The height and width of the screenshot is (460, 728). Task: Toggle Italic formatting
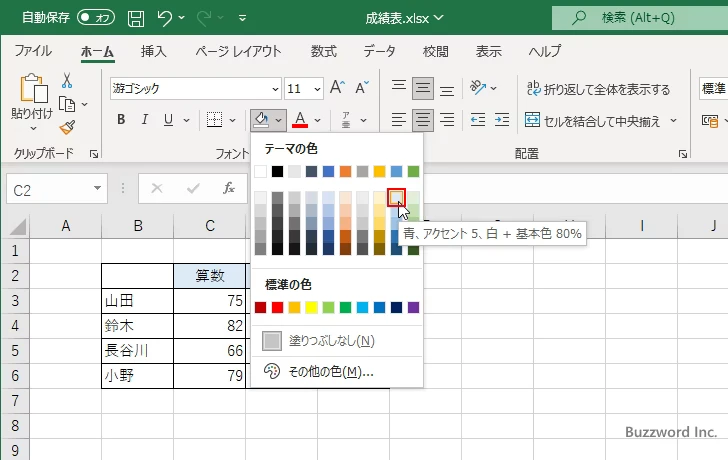click(x=144, y=120)
